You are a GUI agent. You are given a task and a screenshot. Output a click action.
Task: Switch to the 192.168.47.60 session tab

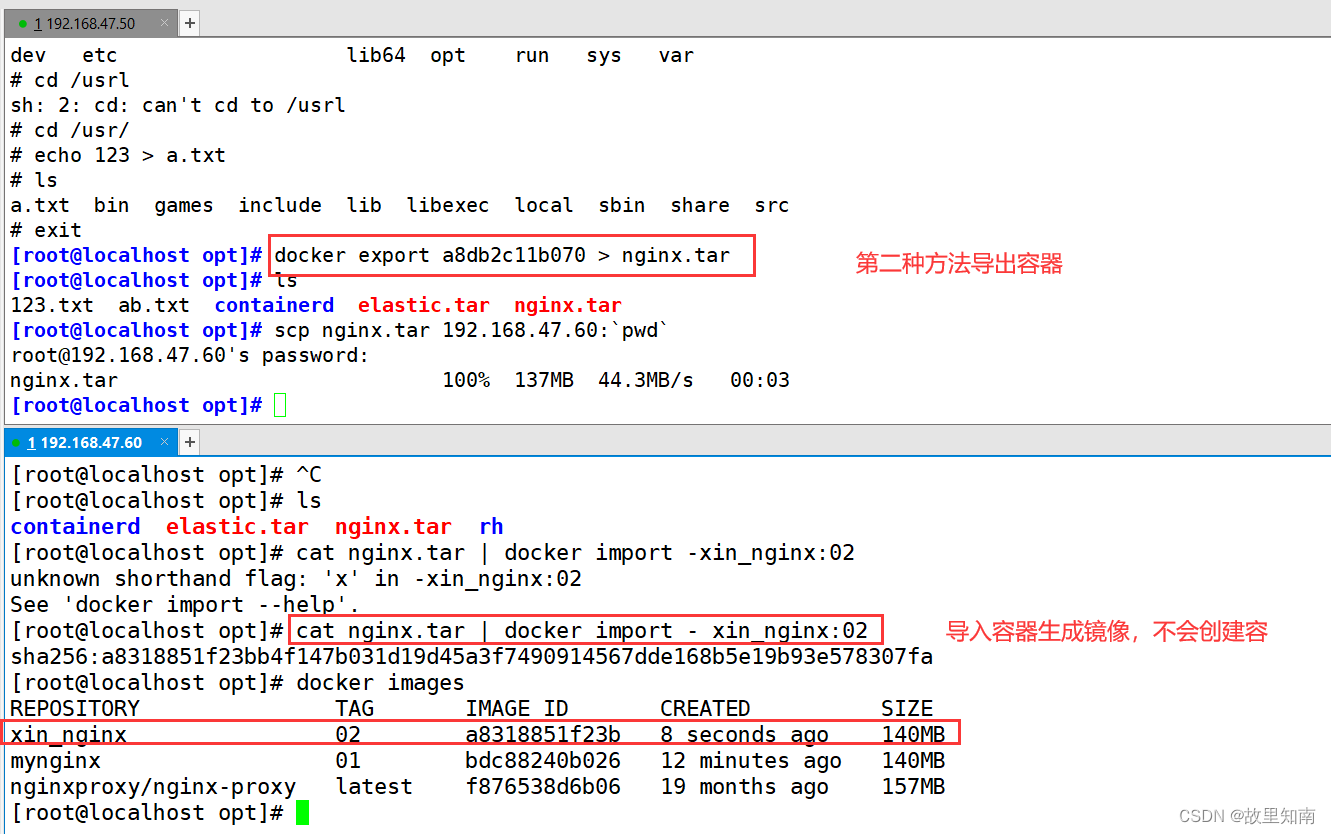[92, 441]
